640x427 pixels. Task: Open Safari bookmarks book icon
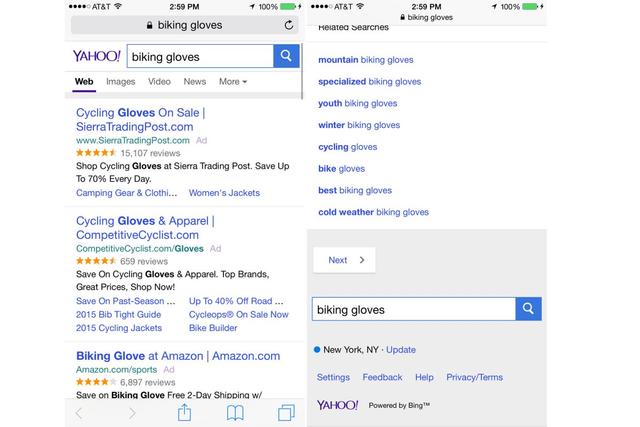[235, 412]
